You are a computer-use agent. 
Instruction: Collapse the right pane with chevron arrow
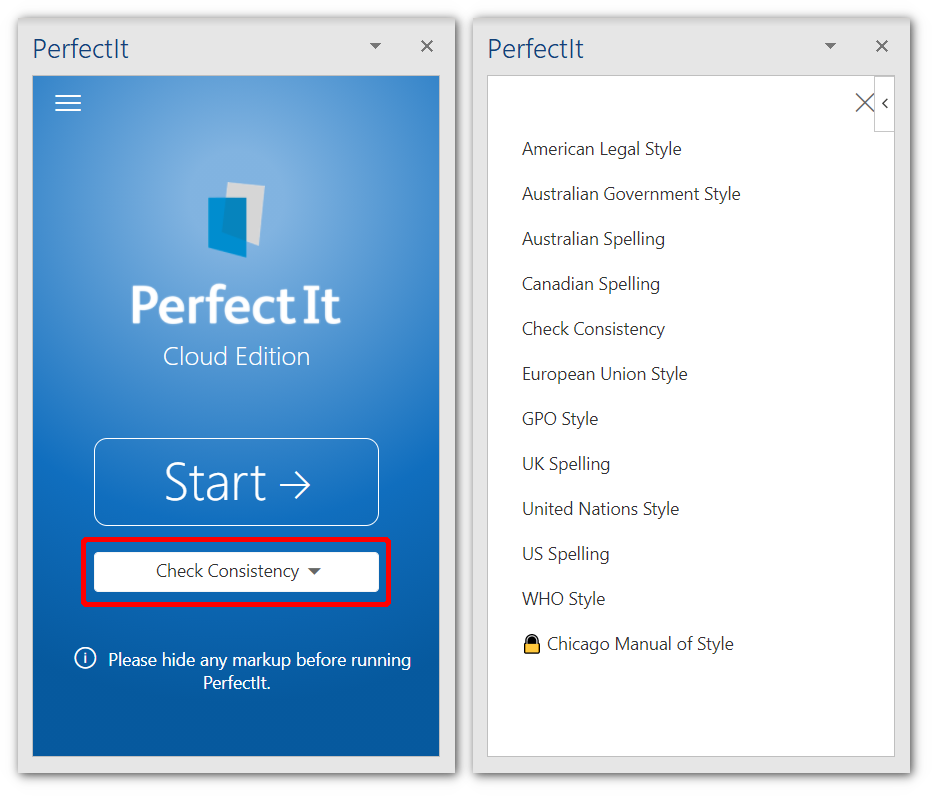point(885,103)
